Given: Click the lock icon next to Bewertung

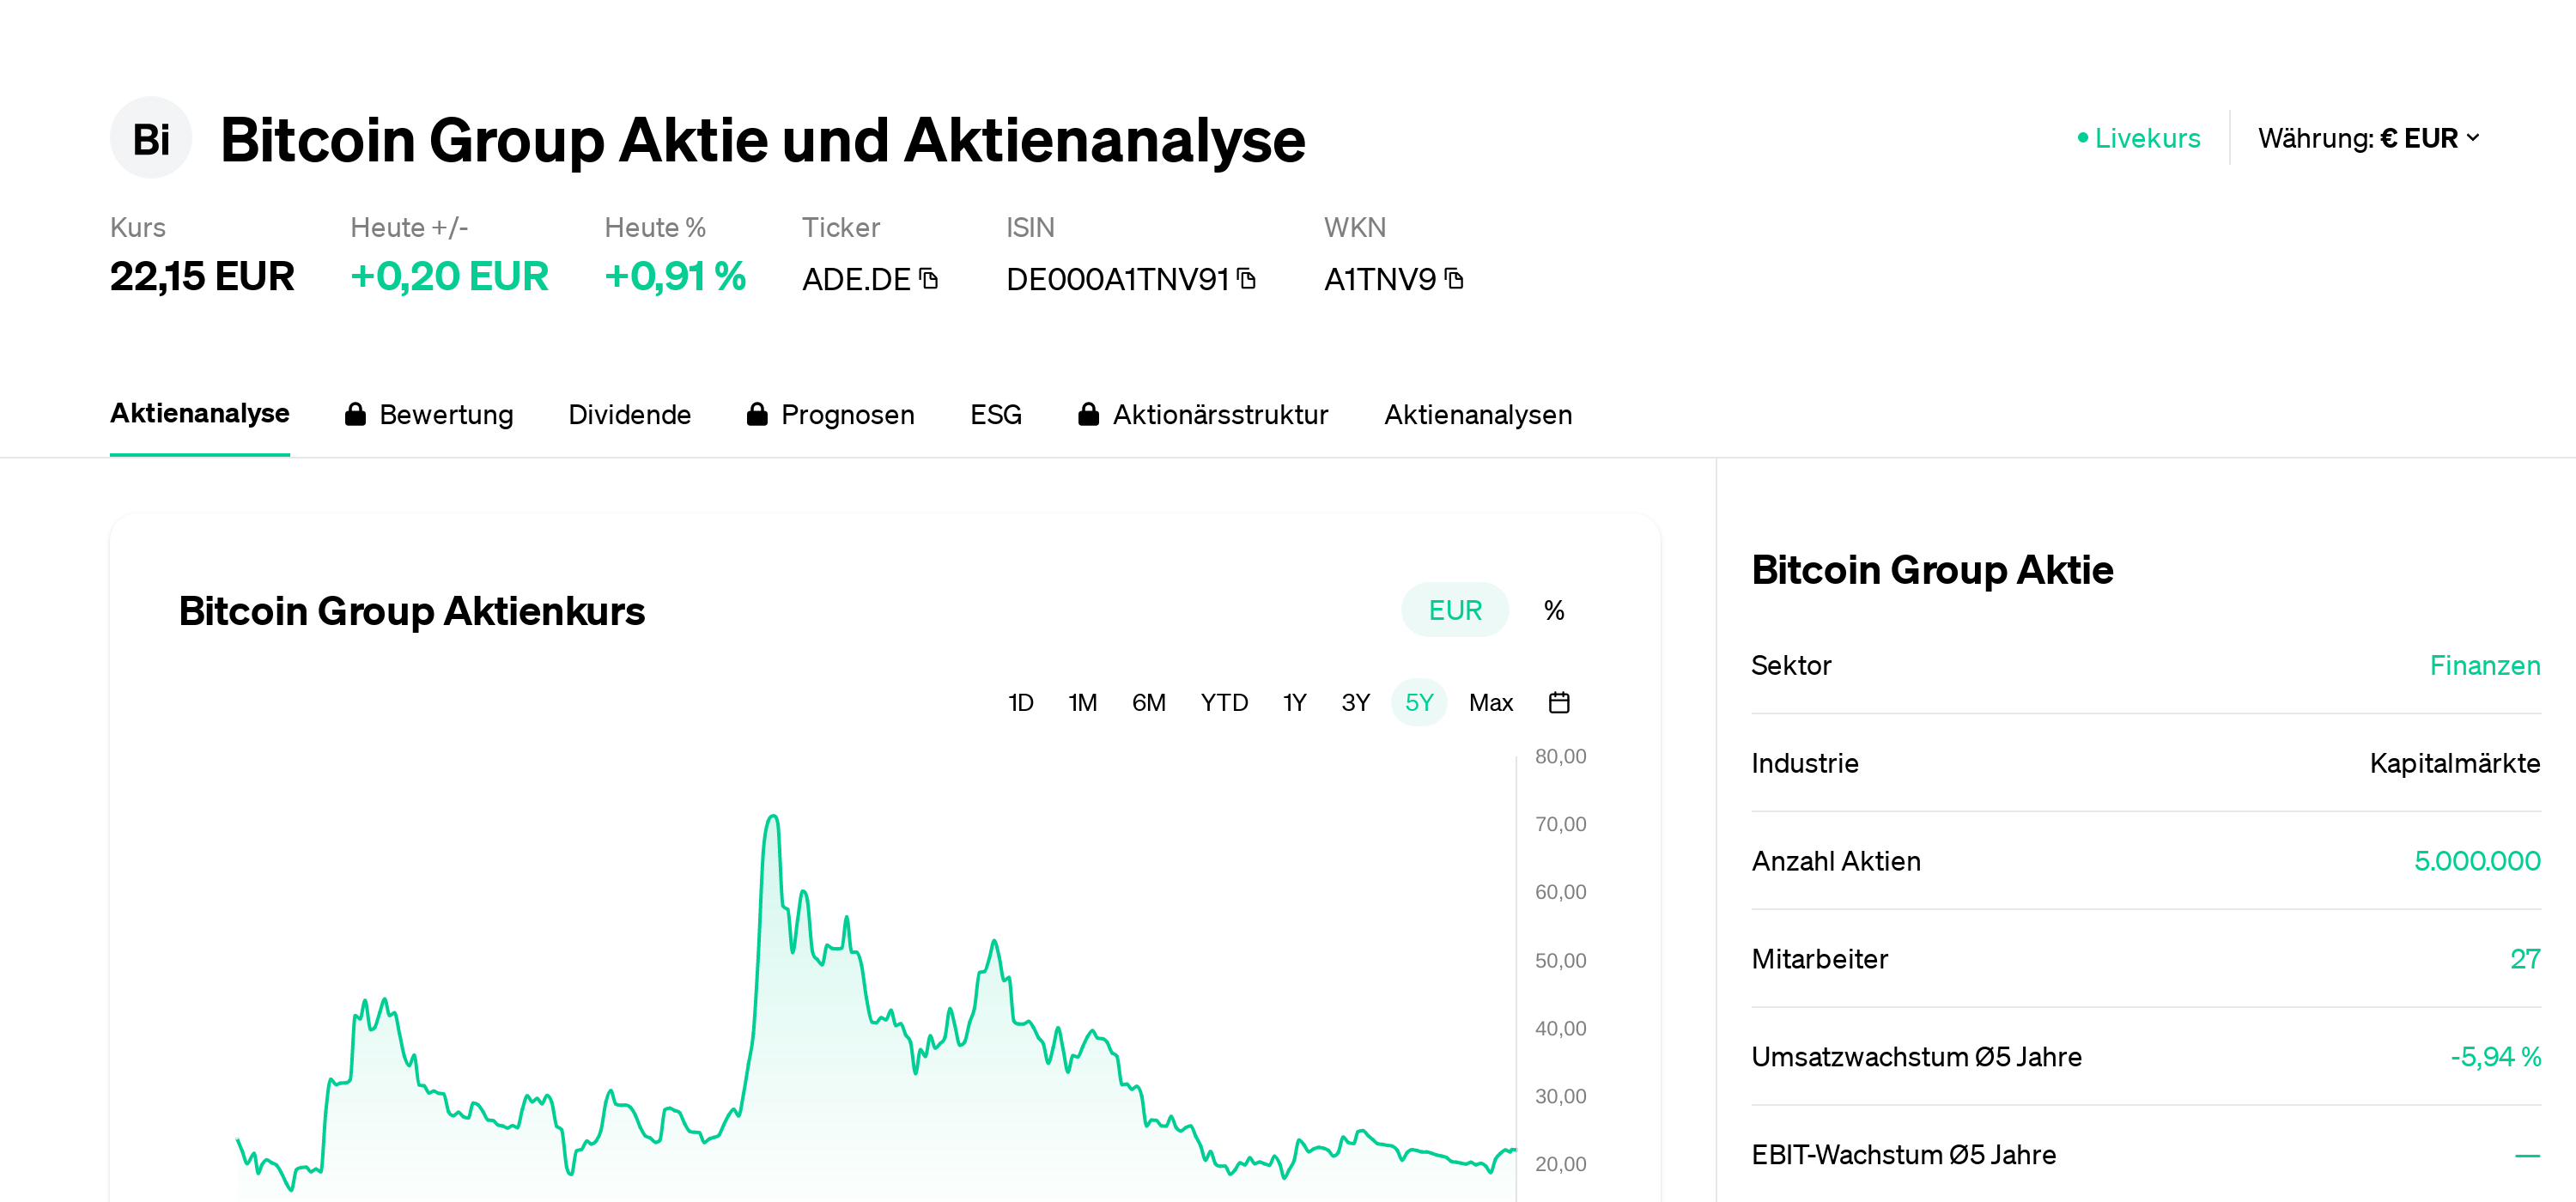Looking at the screenshot, I should [356, 414].
